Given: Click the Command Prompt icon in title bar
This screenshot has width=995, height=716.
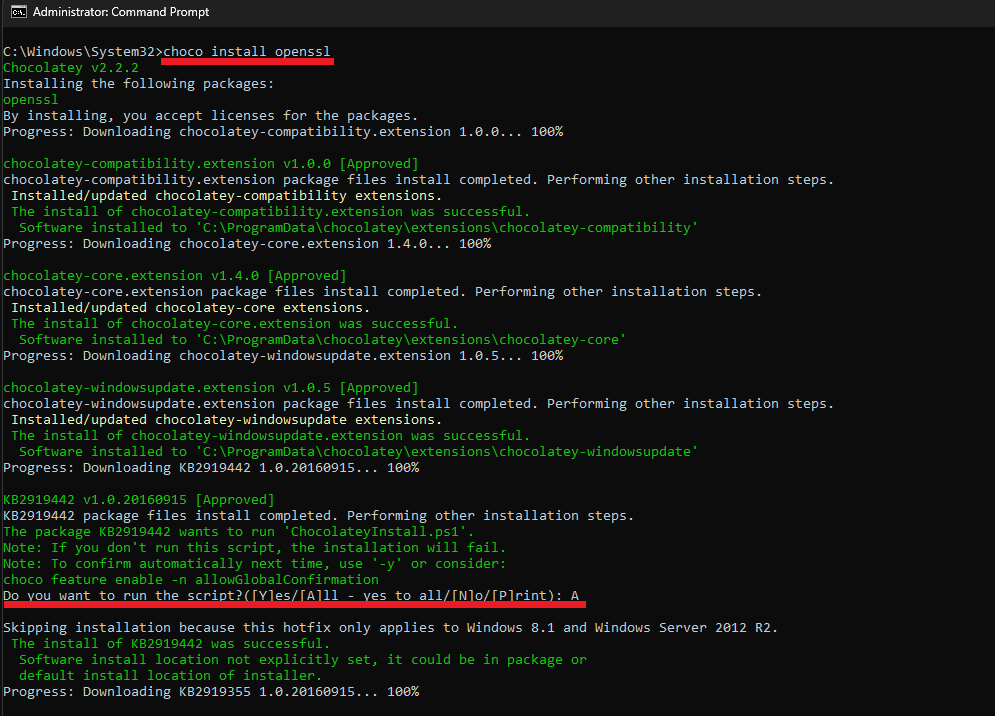Looking at the screenshot, I should tap(18, 12).
